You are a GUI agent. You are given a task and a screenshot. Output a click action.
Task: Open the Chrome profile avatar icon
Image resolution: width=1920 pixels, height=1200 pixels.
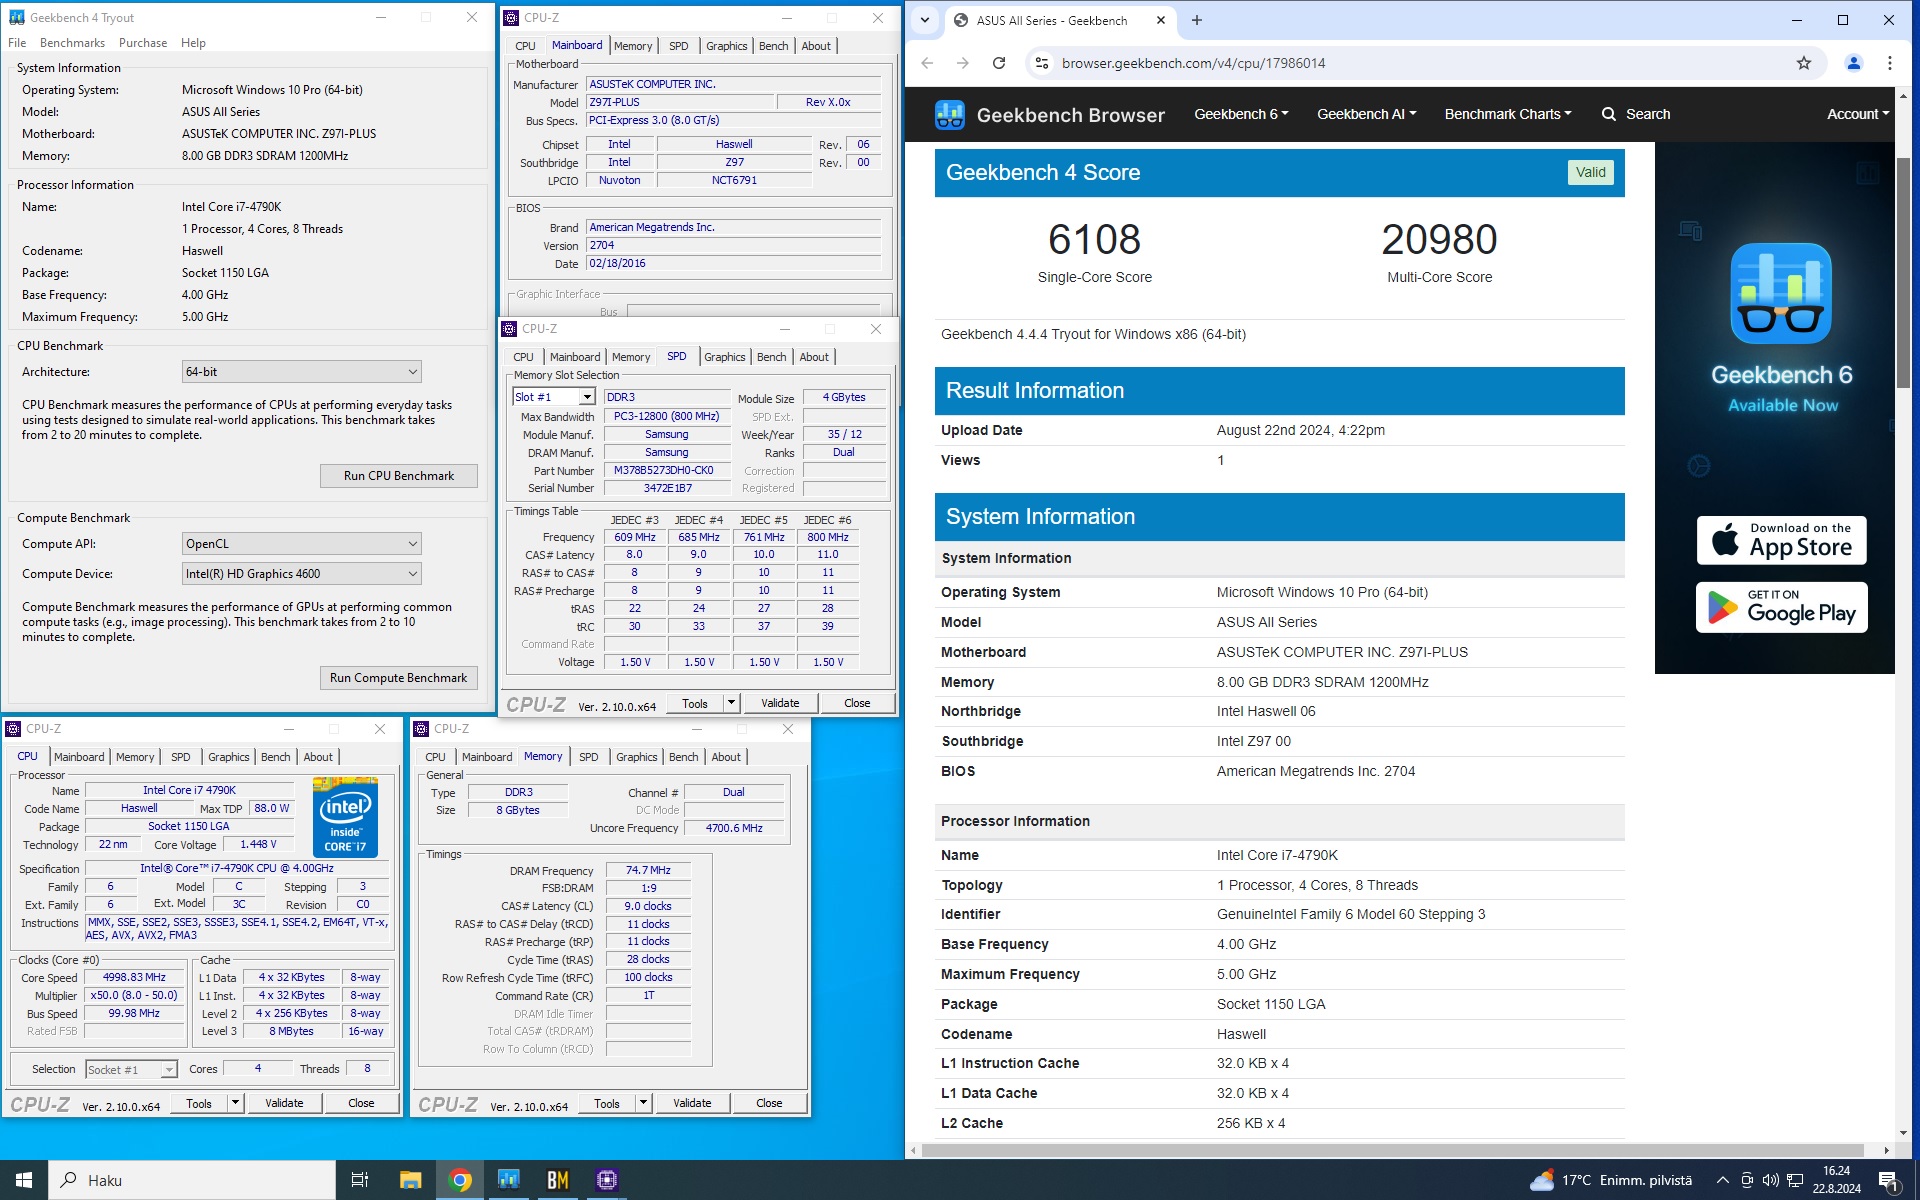pyautogui.click(x=1853, y=63)
